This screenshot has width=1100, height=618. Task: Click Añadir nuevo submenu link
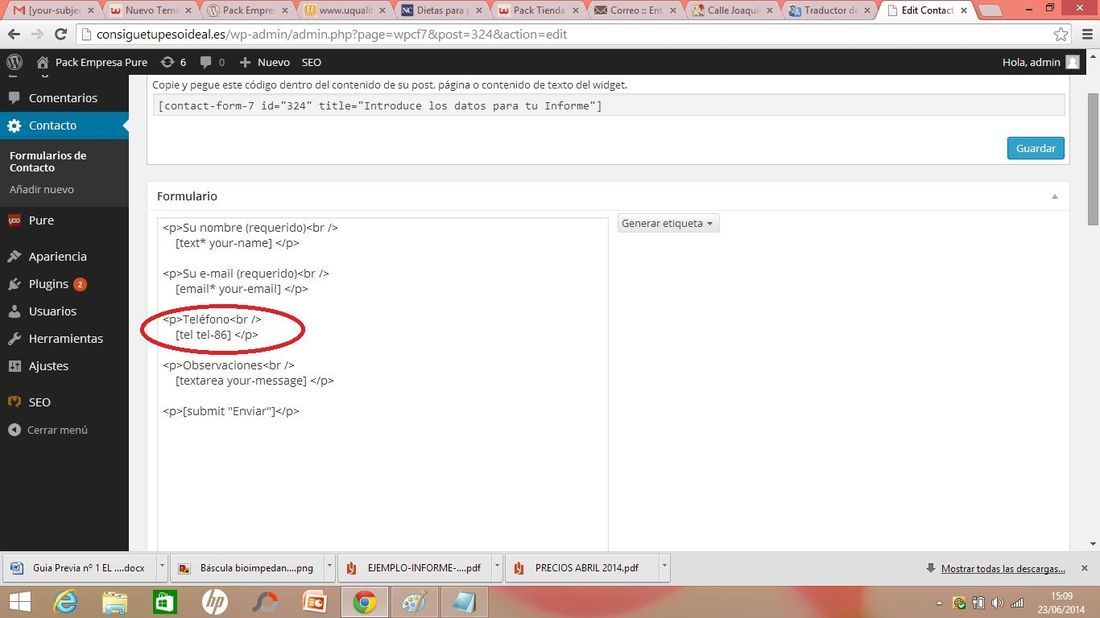(x=41, y=189)
